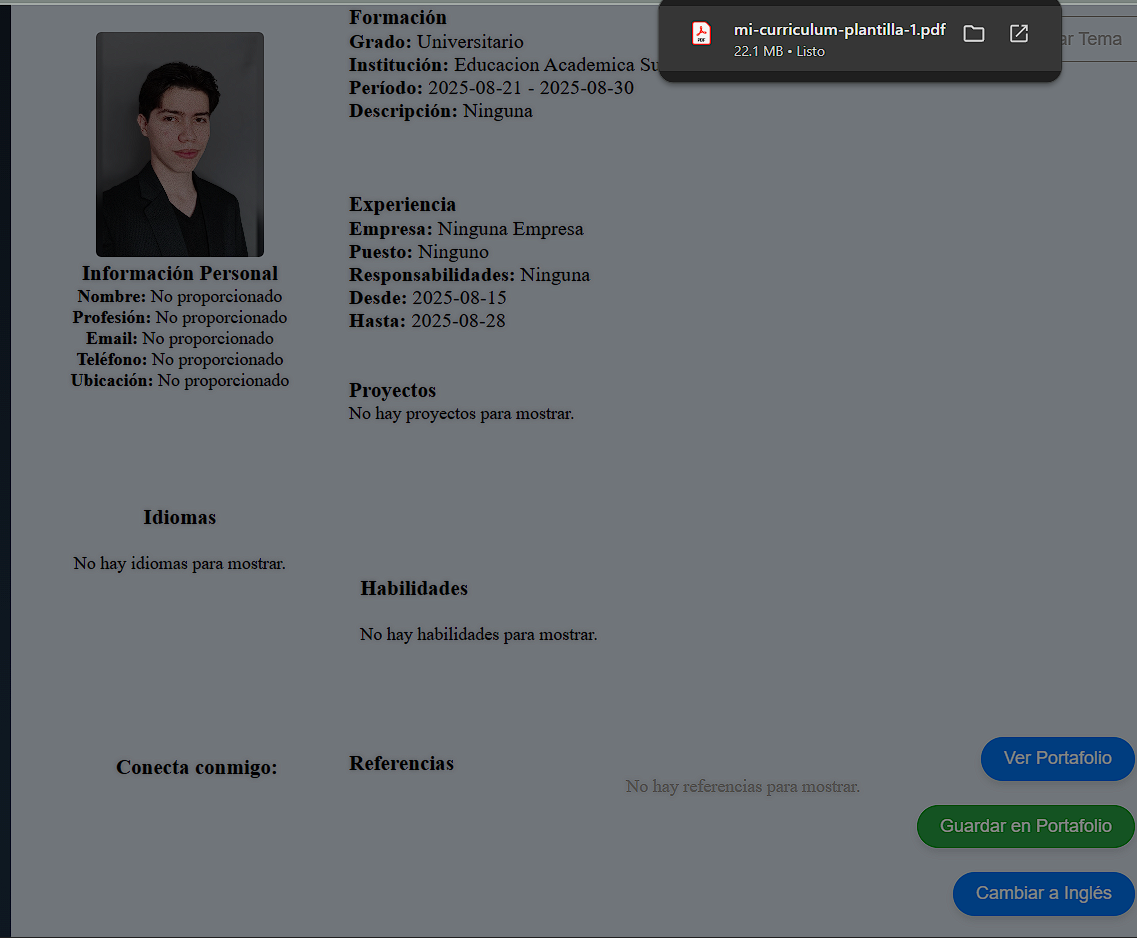
Task: Switch language with Cambiar a Inglés
Action: coord(1043,894)
